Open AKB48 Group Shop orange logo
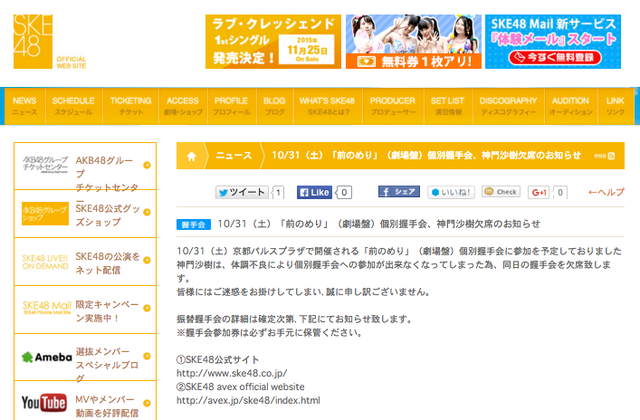The height and width of the screenshot is (420, 640). [x=45, y=213]
